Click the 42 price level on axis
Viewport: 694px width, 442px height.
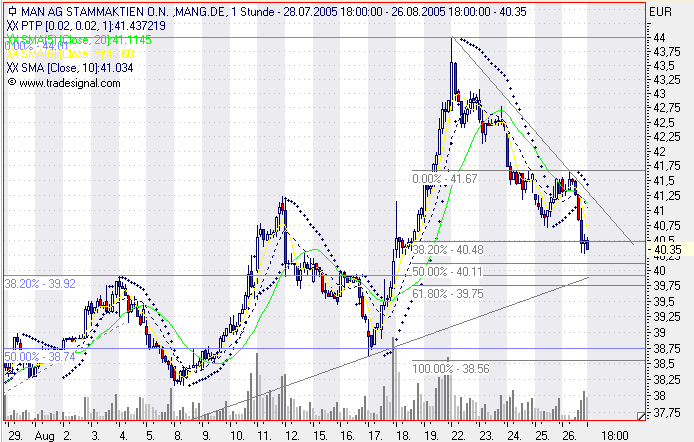pyautogui.click(x=659, y=152)
